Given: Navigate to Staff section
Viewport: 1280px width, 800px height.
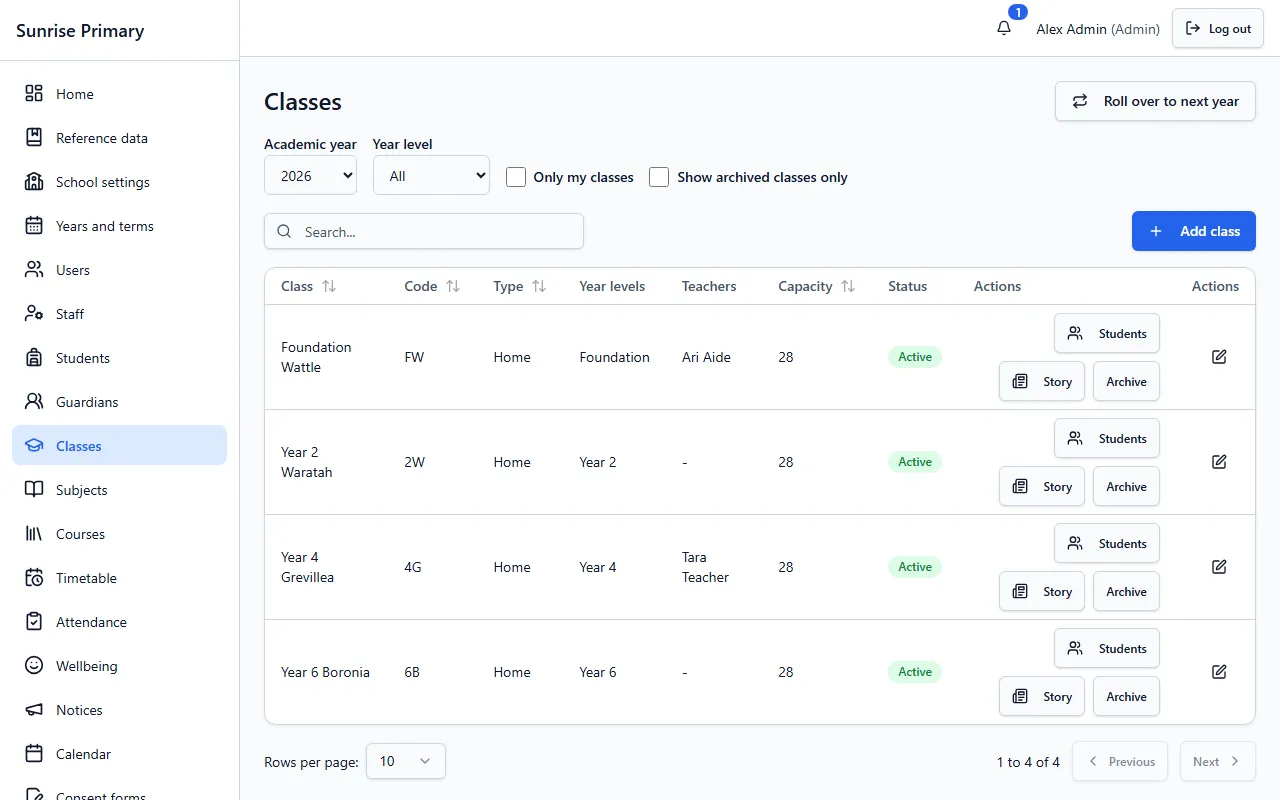Looking at the screenshot, I should 120,314.
